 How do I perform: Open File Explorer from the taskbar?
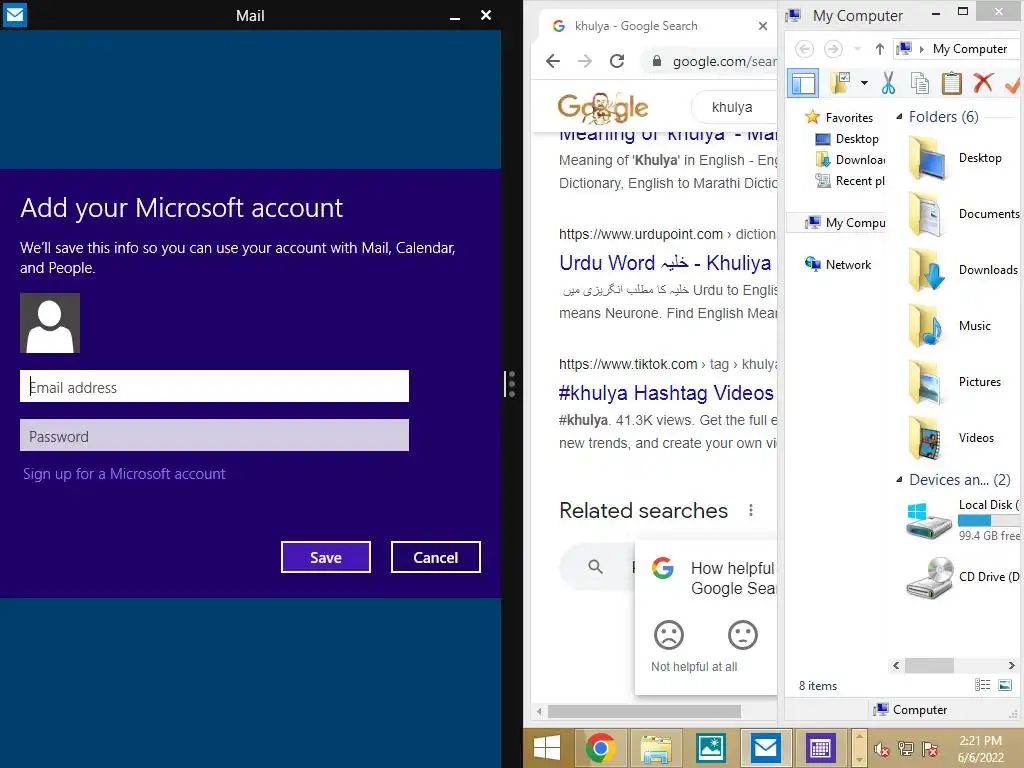pos(656,748)
